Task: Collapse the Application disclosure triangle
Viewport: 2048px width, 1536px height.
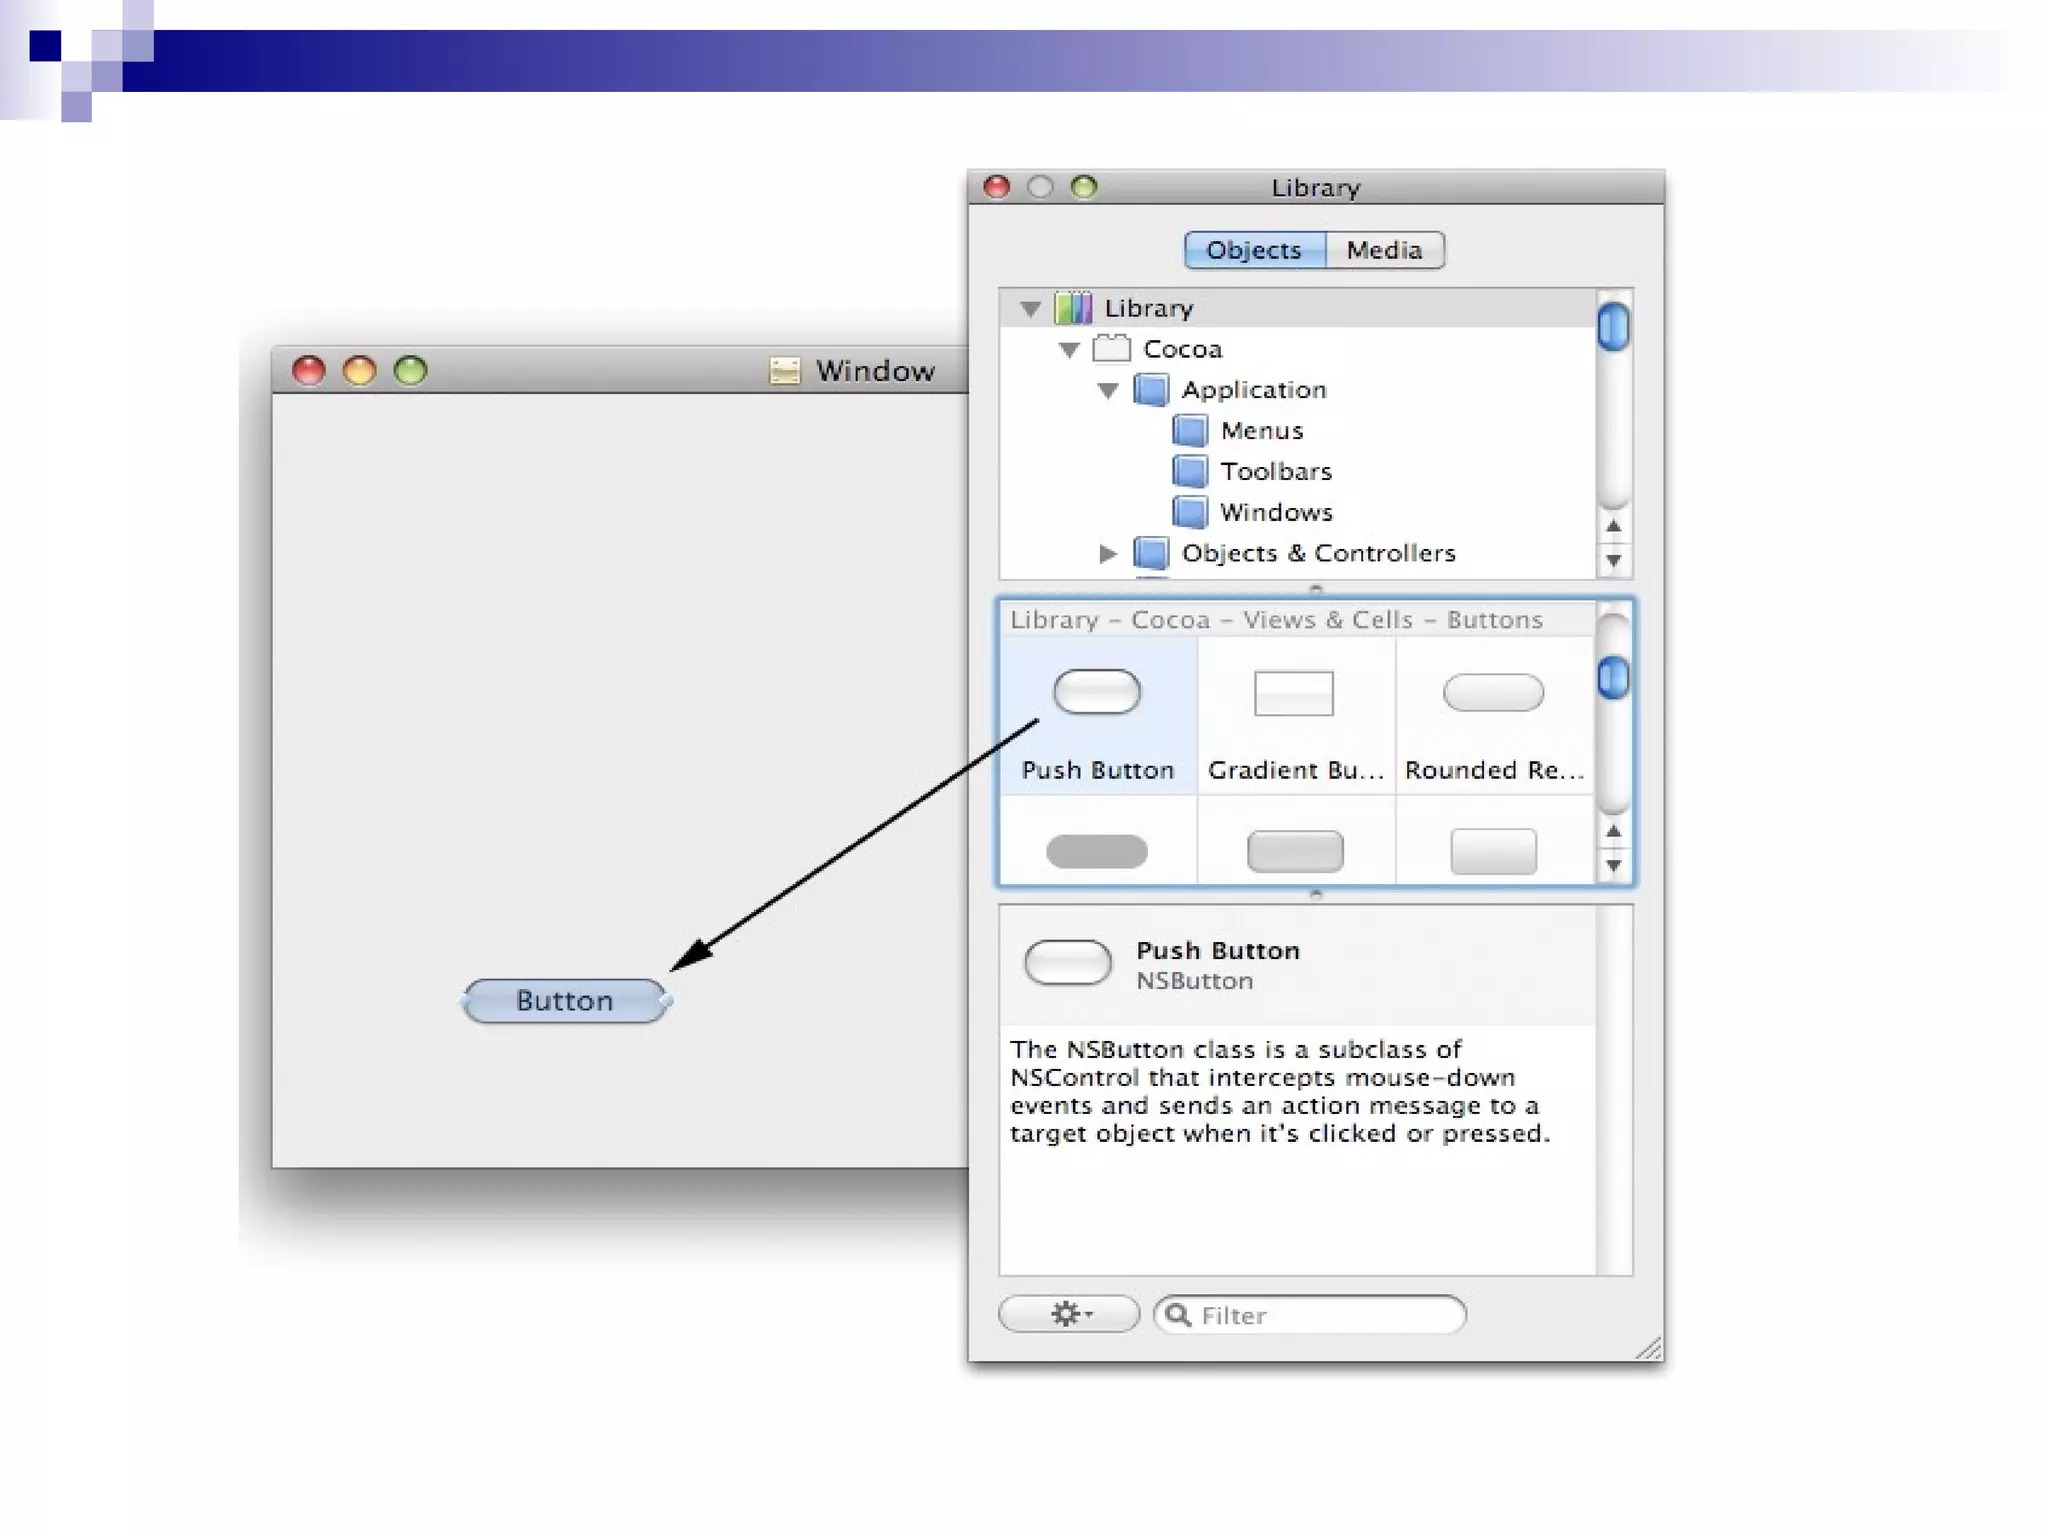Action: pyautogui.click(x=1108, y=391)
